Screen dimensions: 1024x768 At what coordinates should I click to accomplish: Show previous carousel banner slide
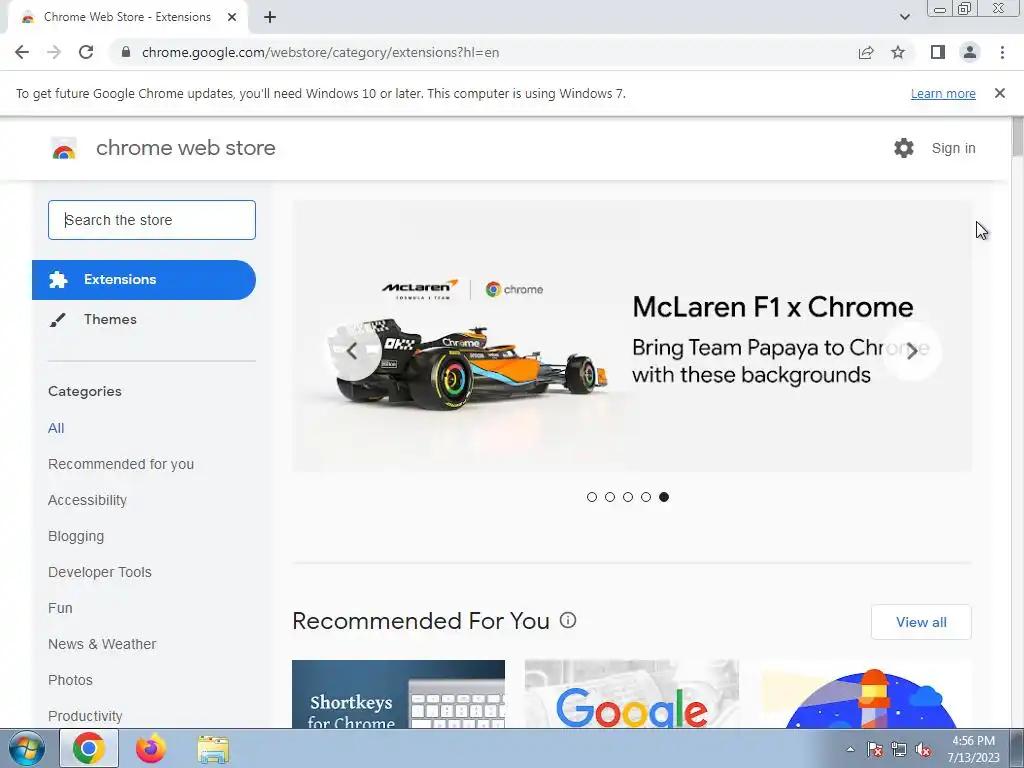353,351
